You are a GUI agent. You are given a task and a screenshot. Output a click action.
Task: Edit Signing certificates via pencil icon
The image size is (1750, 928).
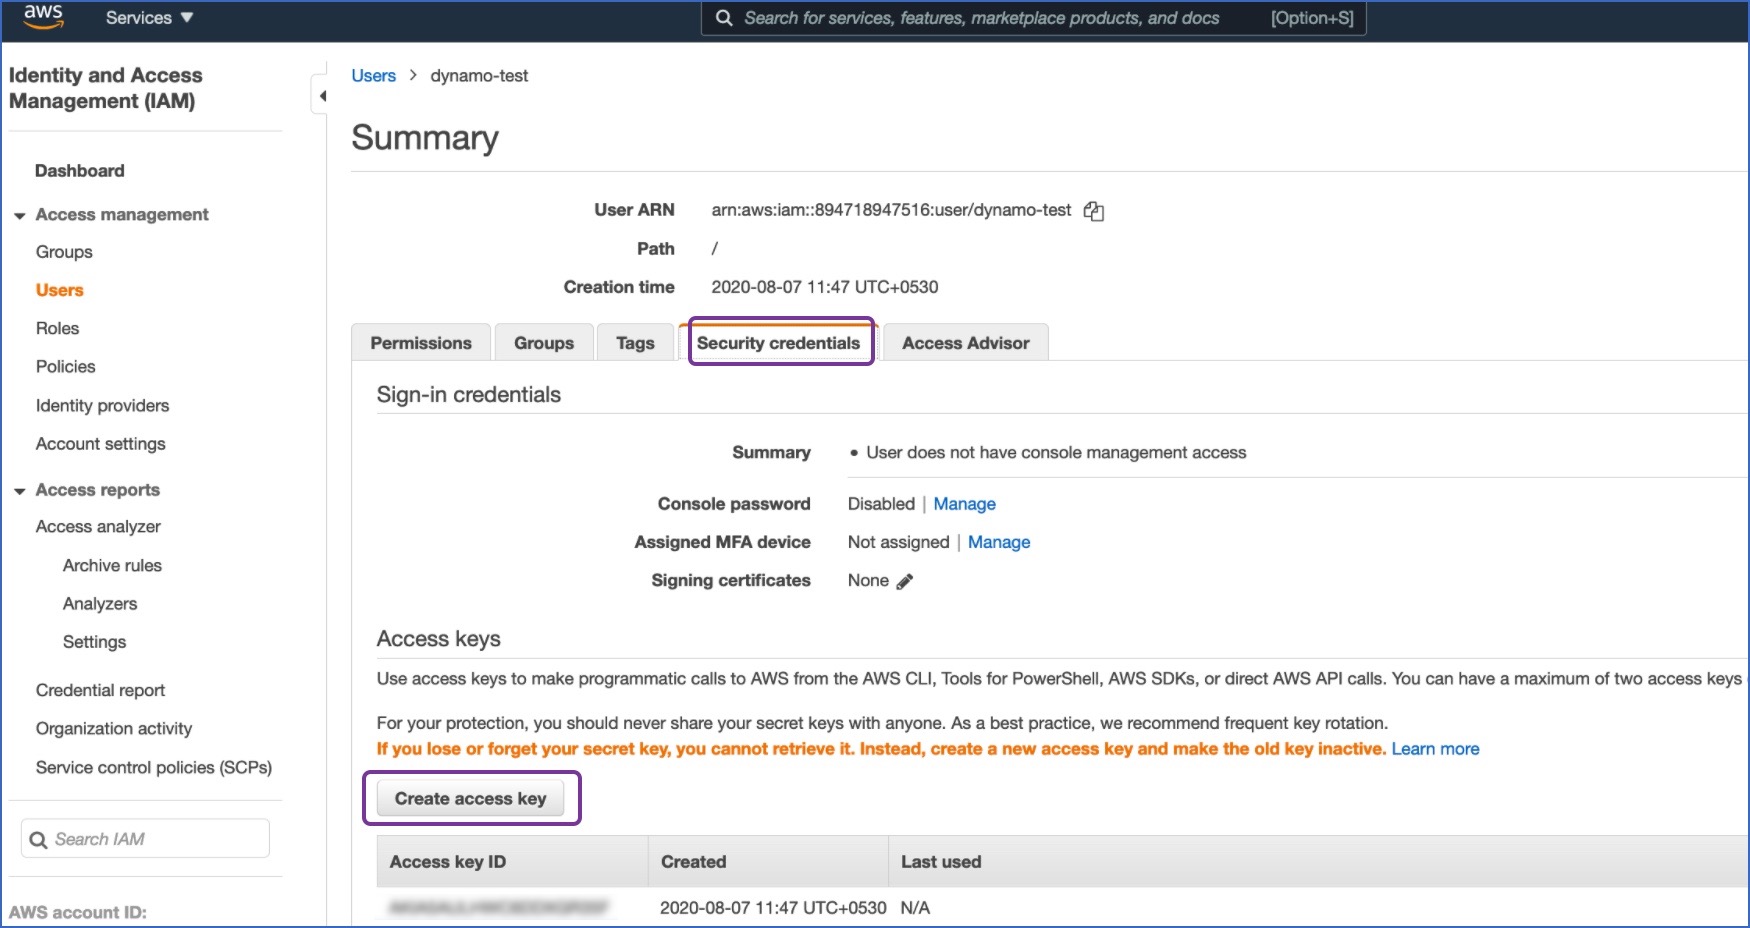(906, 580)
